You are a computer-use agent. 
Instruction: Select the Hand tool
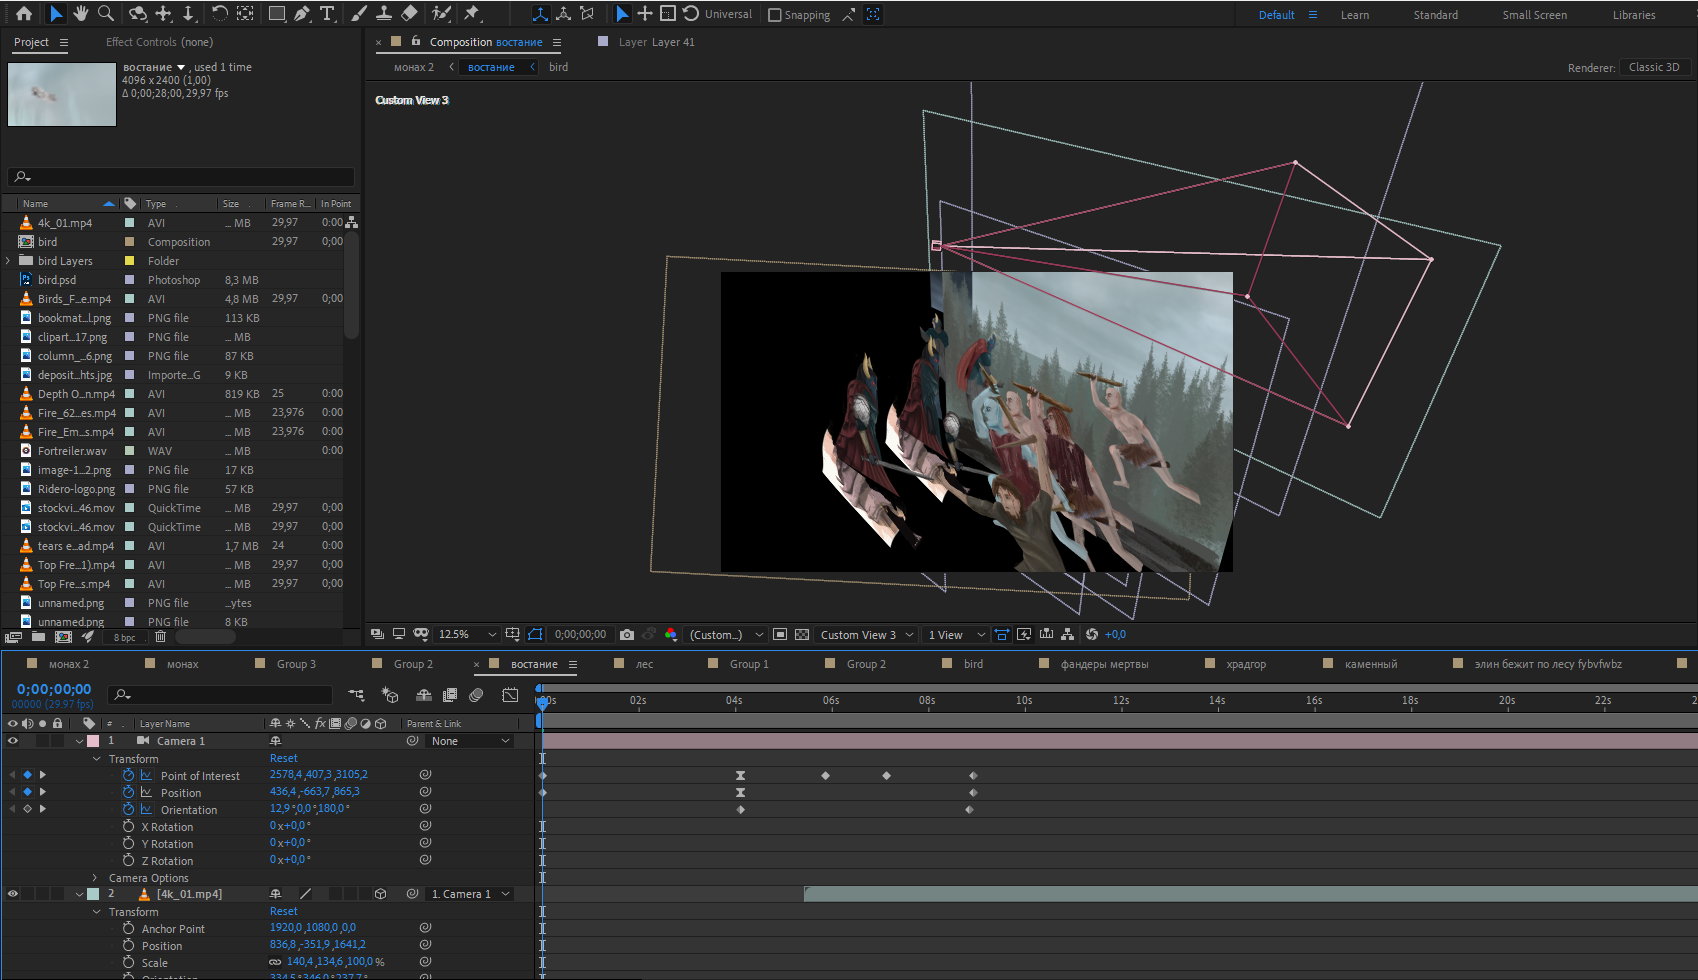pyautogui.click(x=80, y=14)
